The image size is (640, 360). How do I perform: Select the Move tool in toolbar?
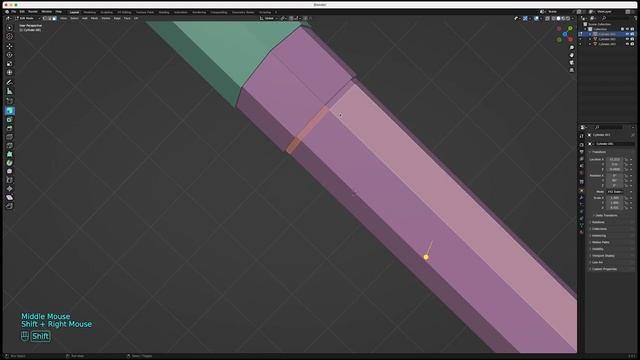click(9, 46)
